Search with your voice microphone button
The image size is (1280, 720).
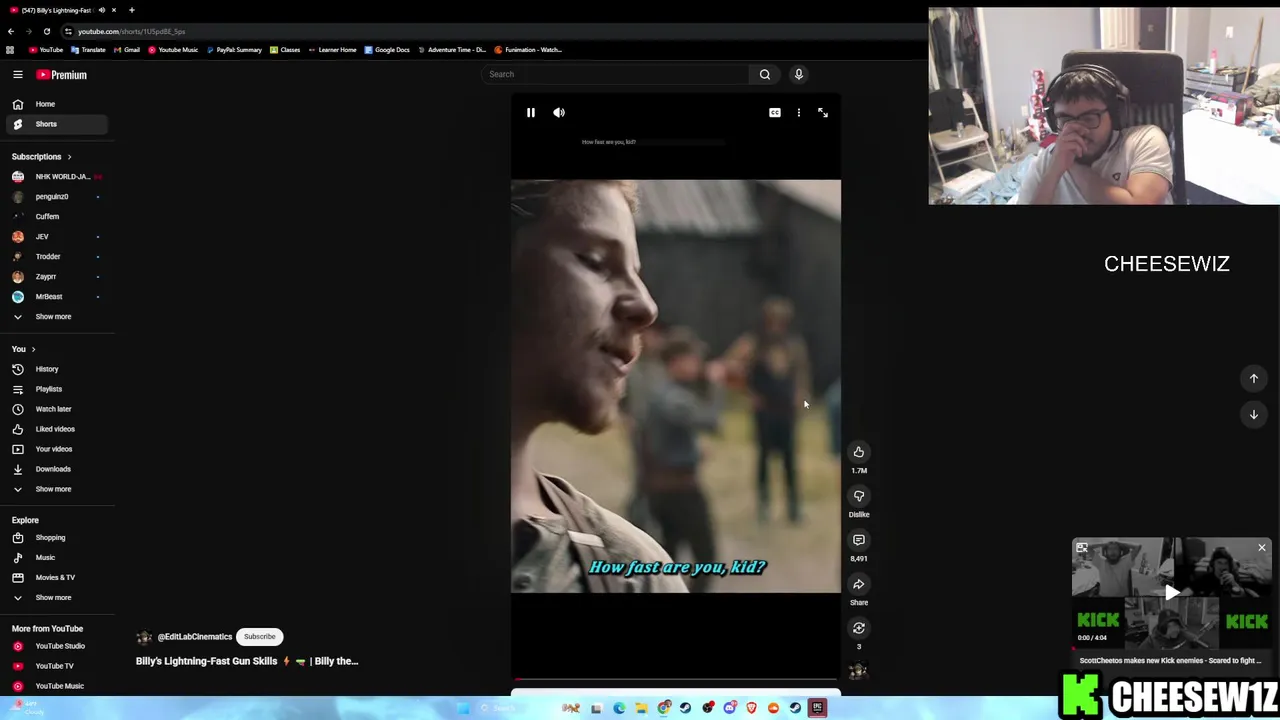799,74
